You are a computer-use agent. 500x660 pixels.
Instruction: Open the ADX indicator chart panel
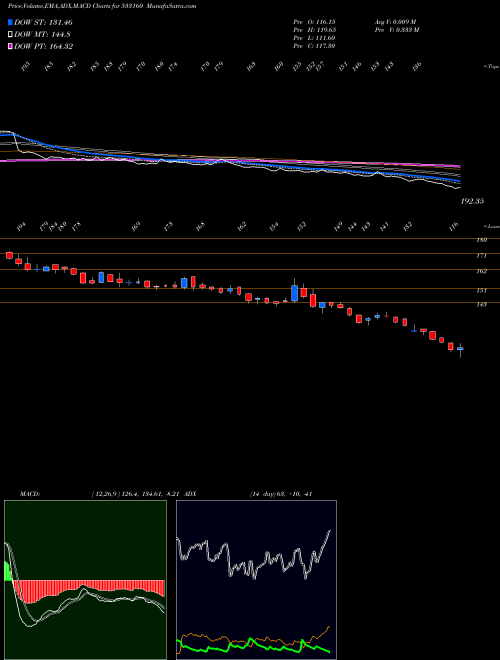(256, 580)
